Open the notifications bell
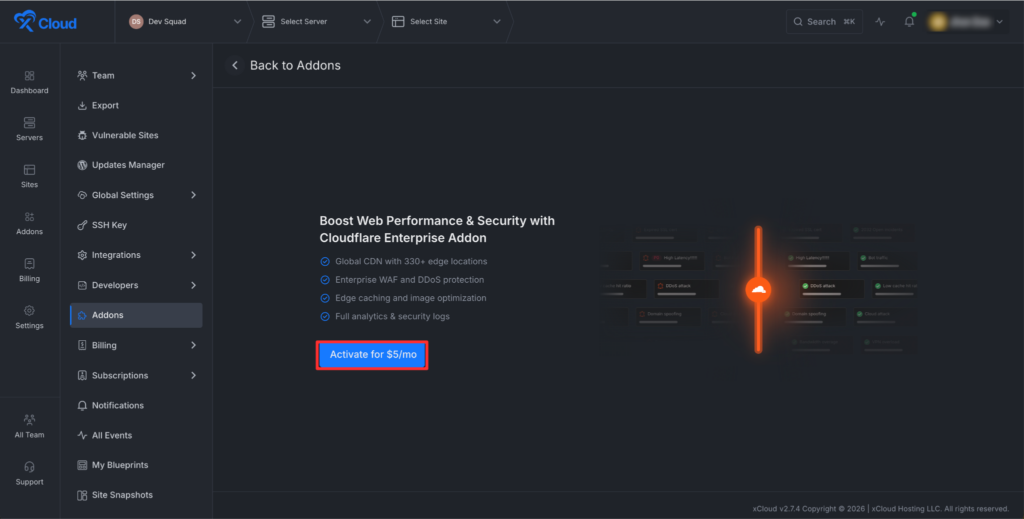 click(x=909, y=22)
